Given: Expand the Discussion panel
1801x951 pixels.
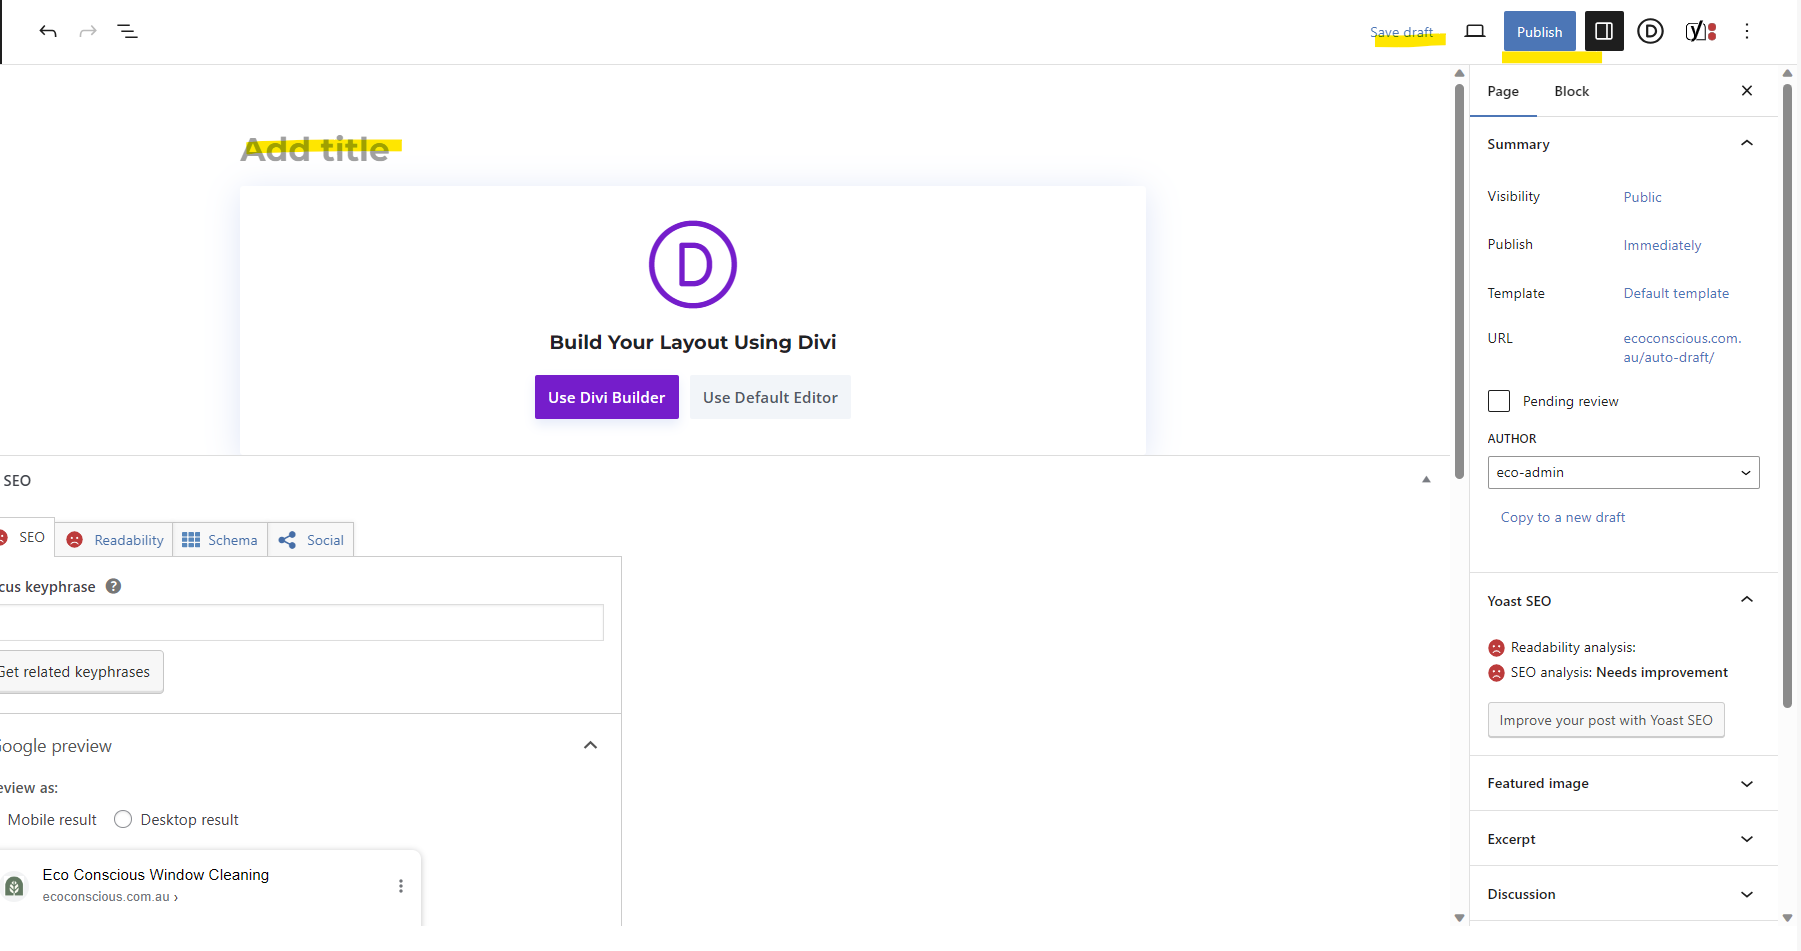Looking at the screenshot, I should [x=1623, y=894].
